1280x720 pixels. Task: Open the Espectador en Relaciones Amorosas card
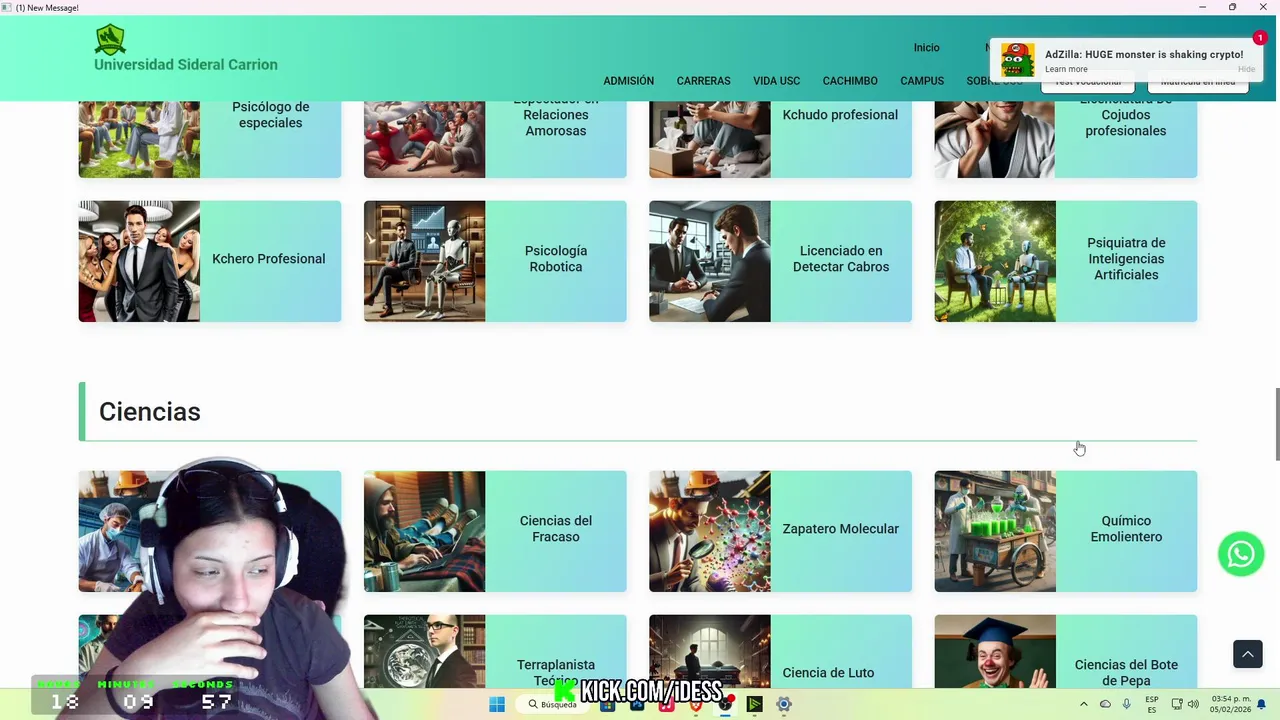(495, 139)
